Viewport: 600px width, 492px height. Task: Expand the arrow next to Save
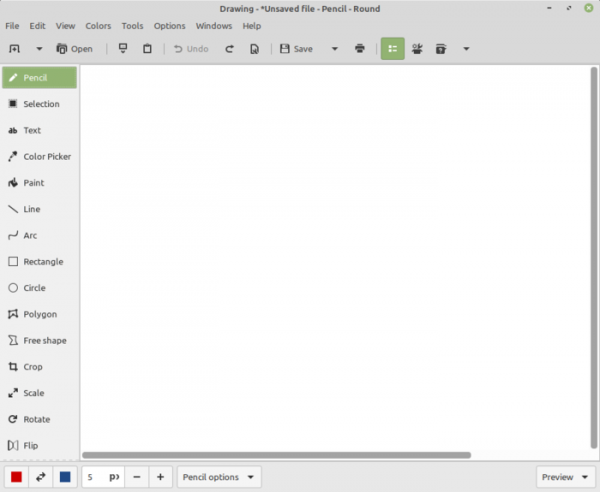[x=334, y=49]
